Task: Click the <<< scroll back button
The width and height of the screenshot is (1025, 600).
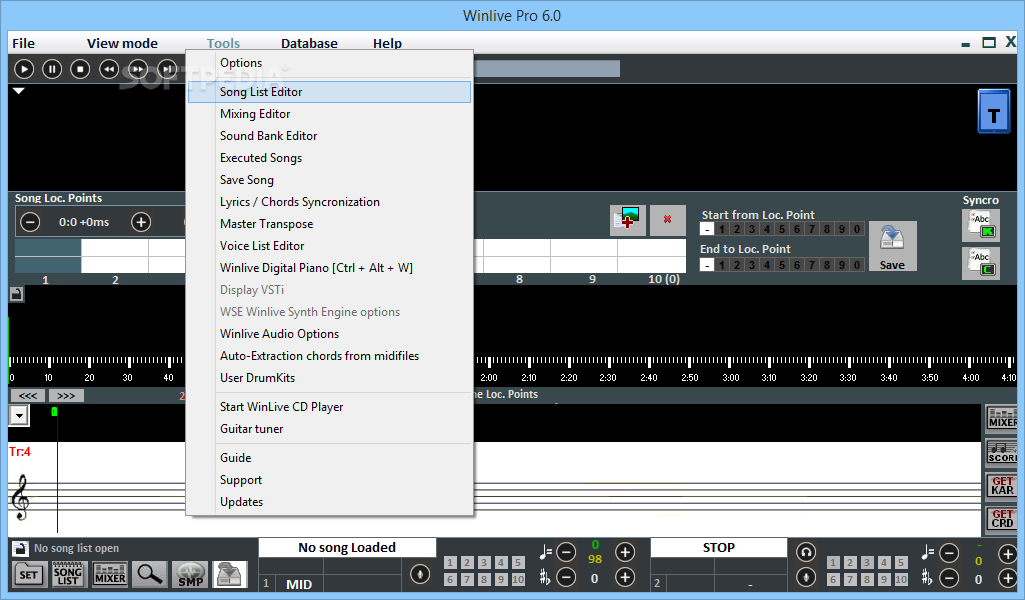Action: (x=27, y=396)
